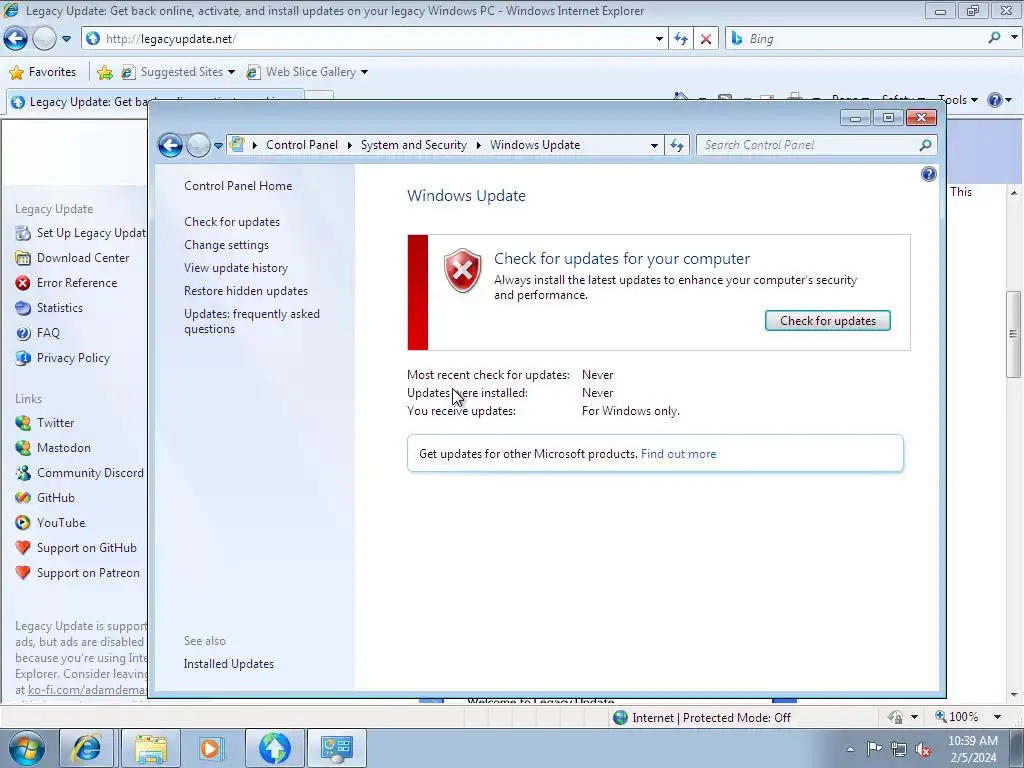Open Error Reference page

coord(76,283)
